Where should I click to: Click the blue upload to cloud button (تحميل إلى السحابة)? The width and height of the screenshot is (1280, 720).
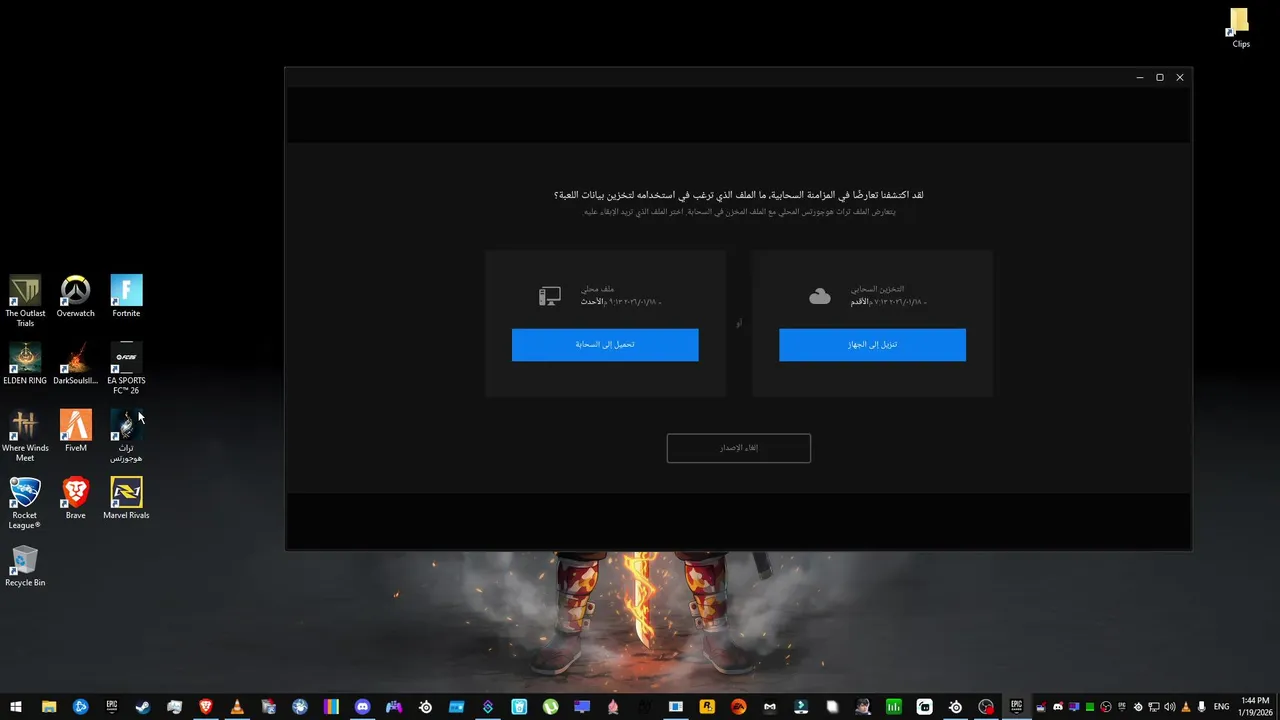pos(605,344)
